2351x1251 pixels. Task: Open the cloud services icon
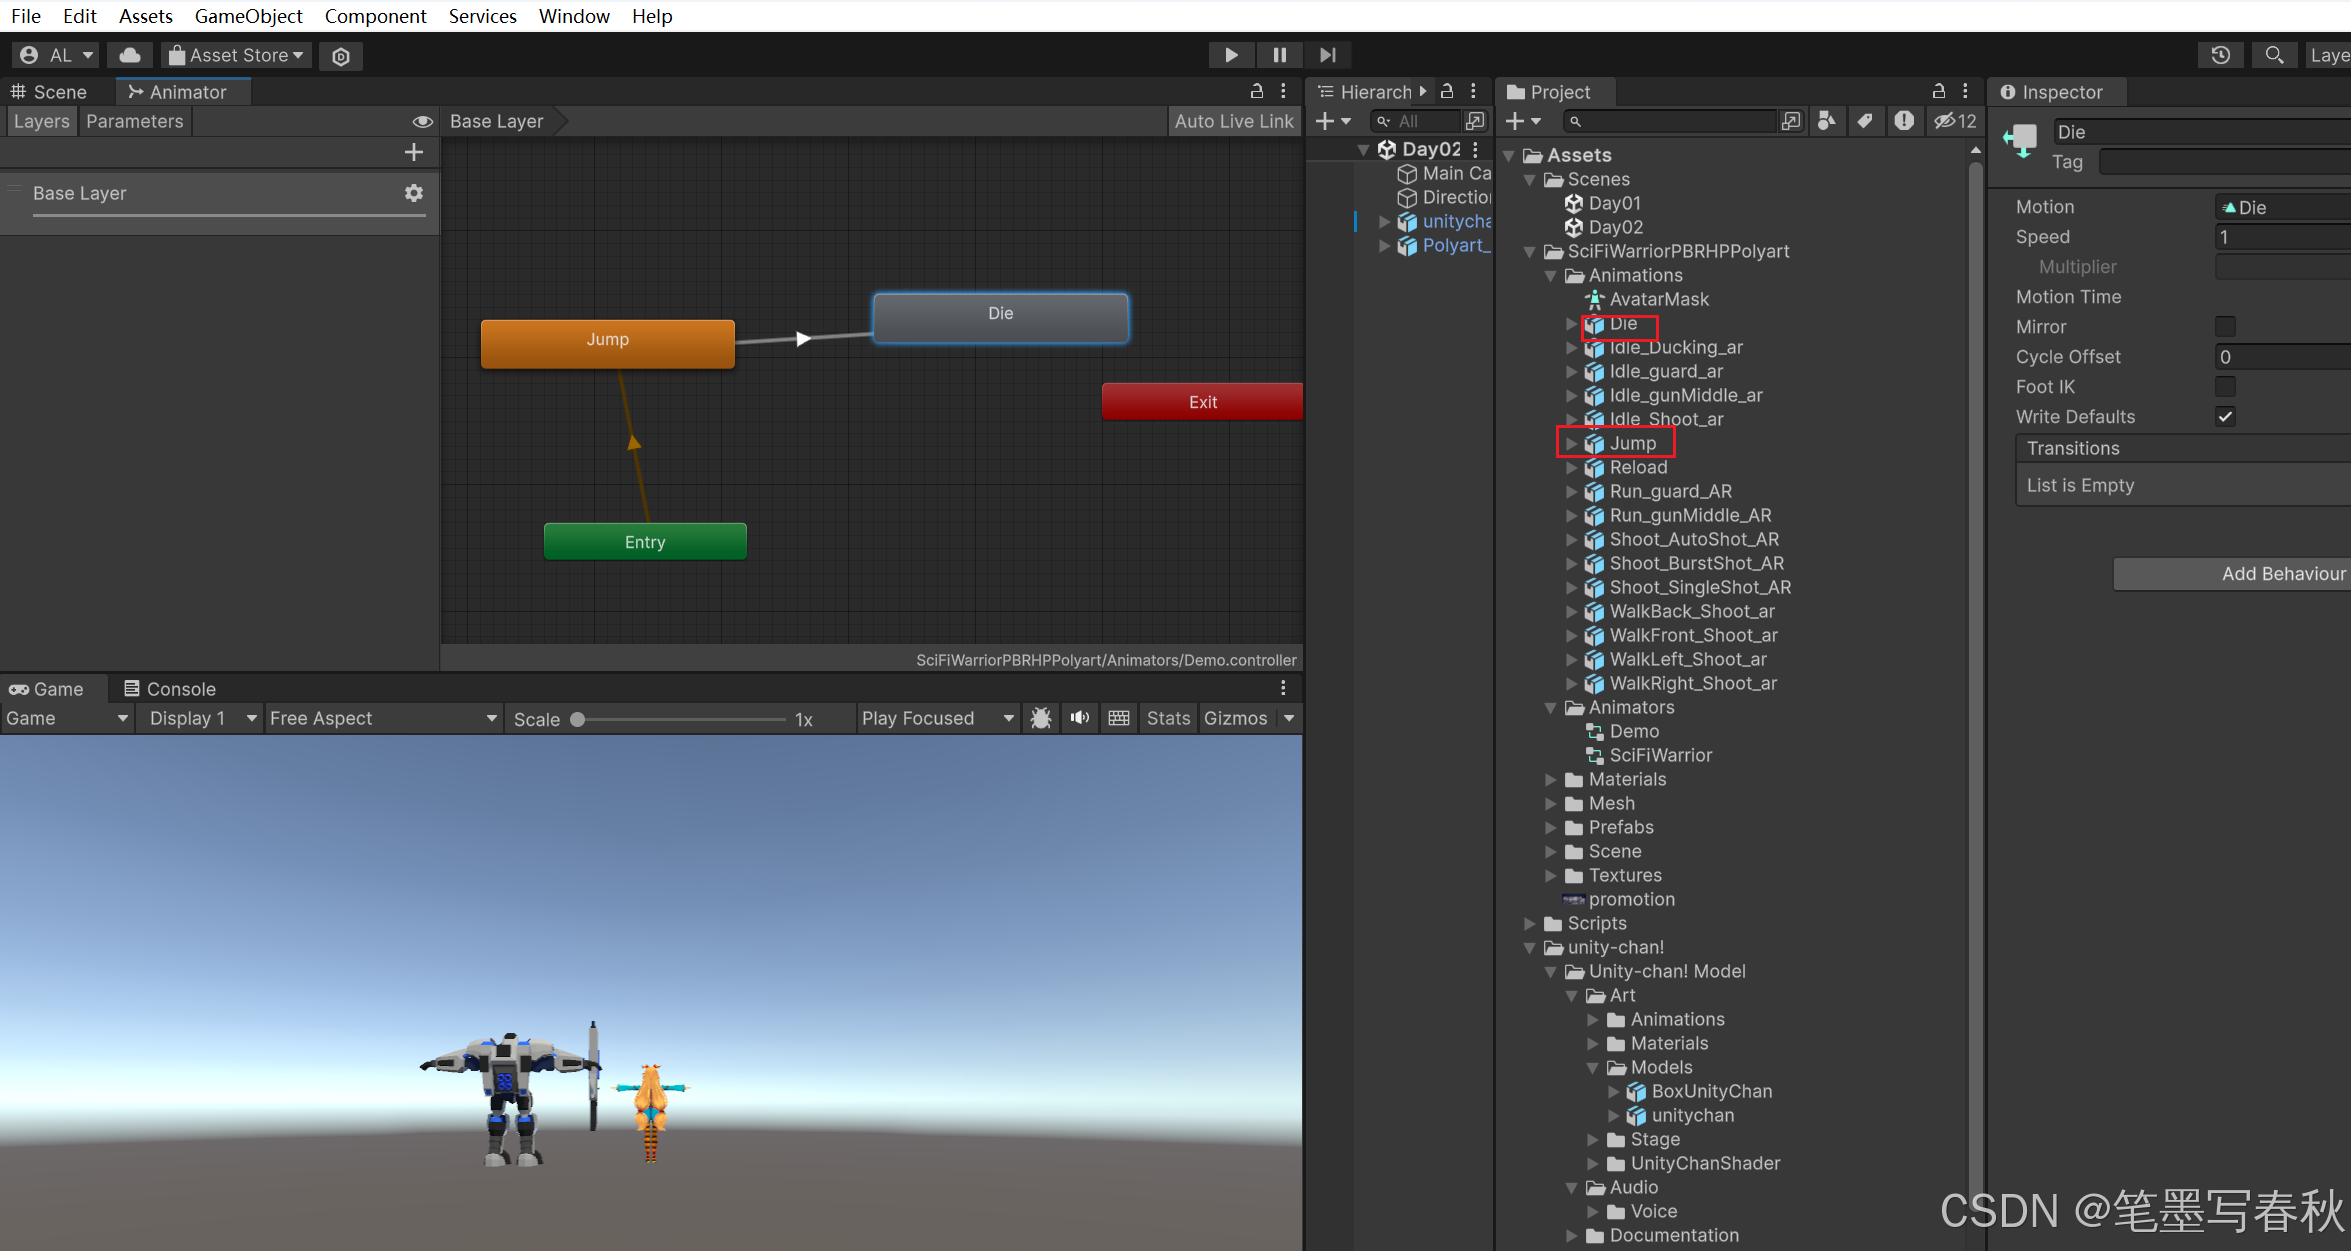point(130,55)
